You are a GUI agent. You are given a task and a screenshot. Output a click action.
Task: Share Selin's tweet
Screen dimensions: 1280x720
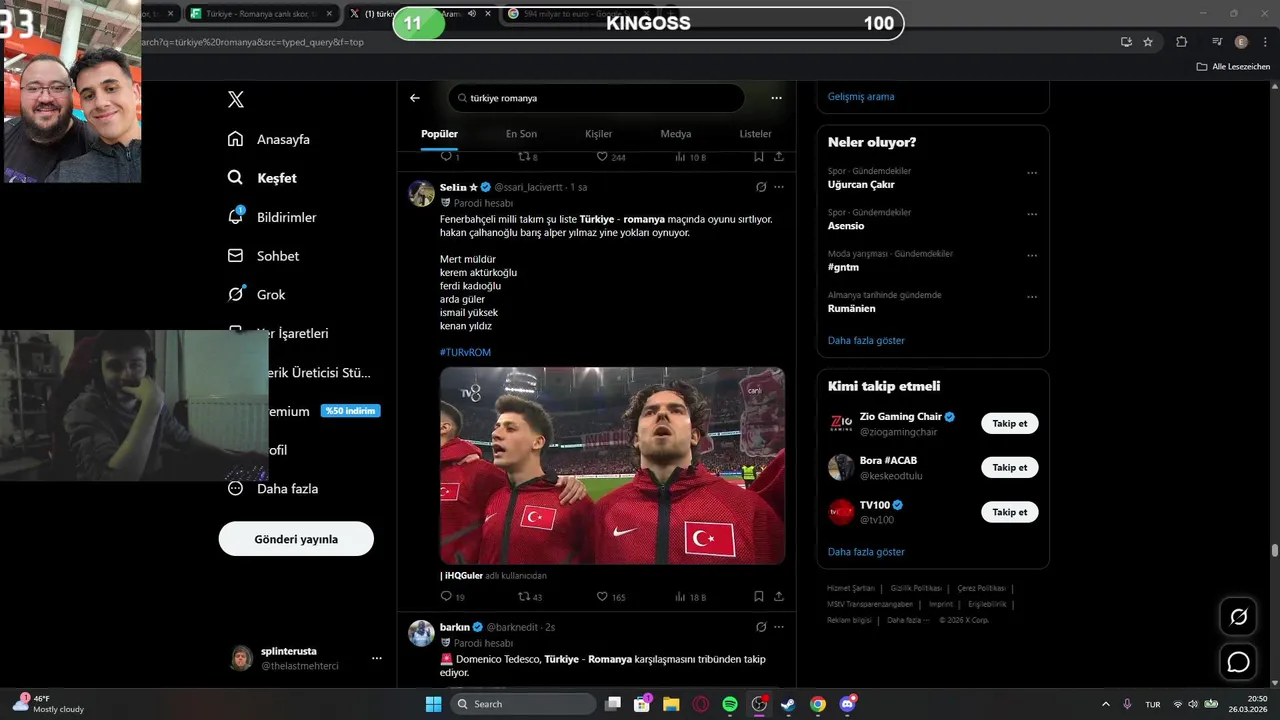[779, 597]
